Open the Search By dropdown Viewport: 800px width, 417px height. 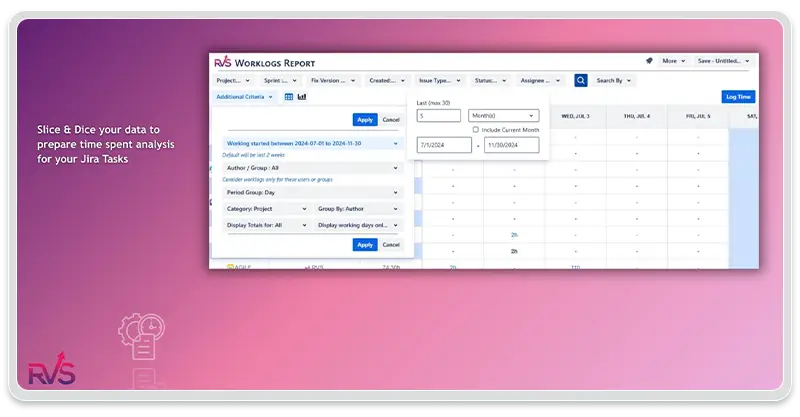click(x=614, y=81)
